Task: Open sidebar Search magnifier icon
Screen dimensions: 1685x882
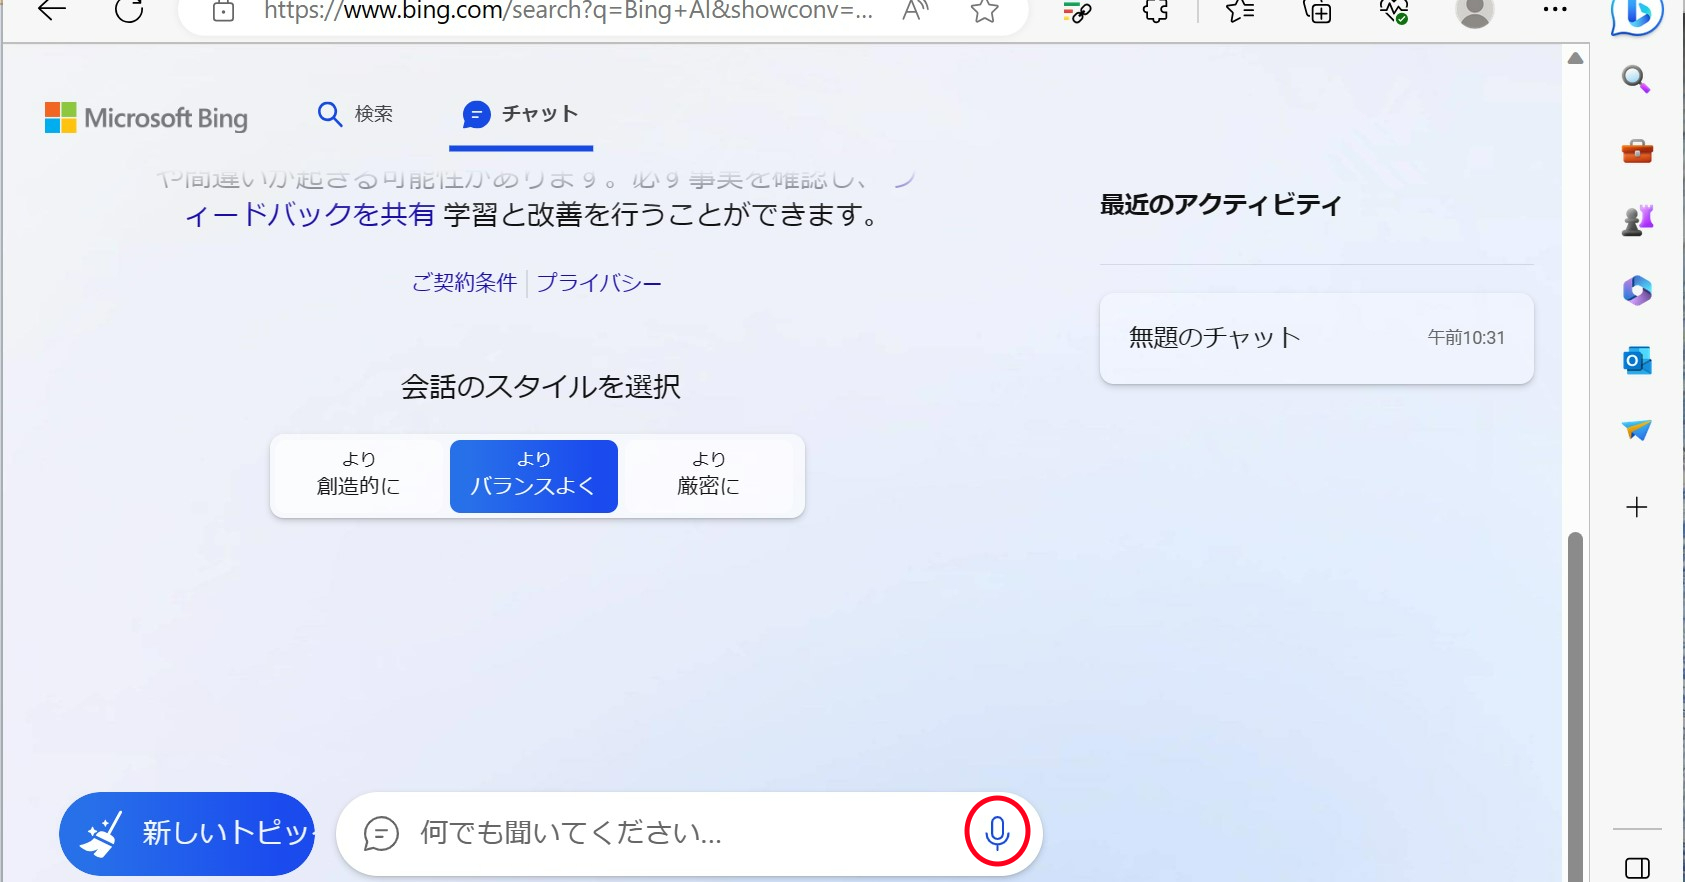Action: tap(1636, 79)
